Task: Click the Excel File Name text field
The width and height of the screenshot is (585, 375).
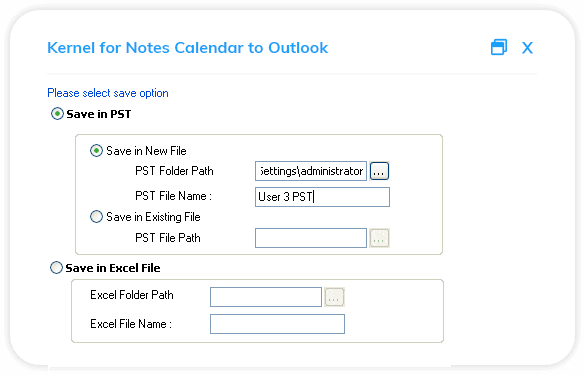Action: point(277,324)
